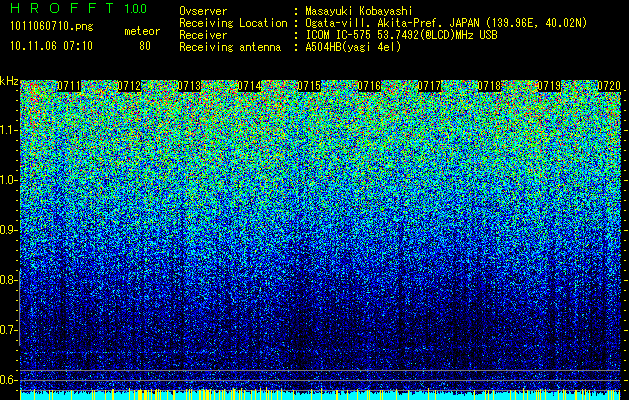Click the 0714 time marker
Screen dimensions: 629x400
(249, 86)
